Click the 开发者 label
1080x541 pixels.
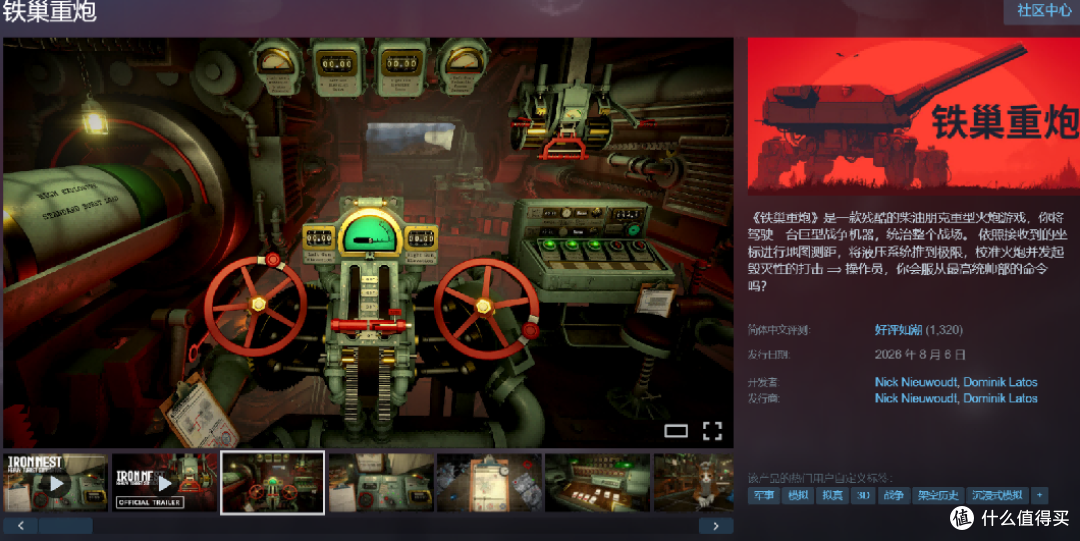[x=763, y=382]
